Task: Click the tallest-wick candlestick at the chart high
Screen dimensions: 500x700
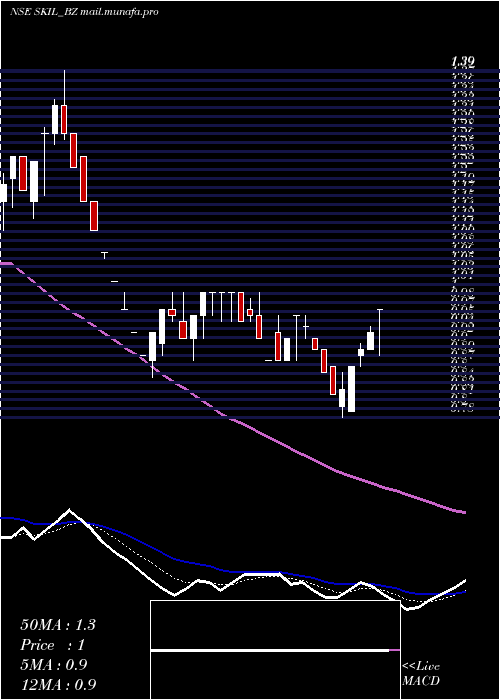Action: click(x=64, y=119)
